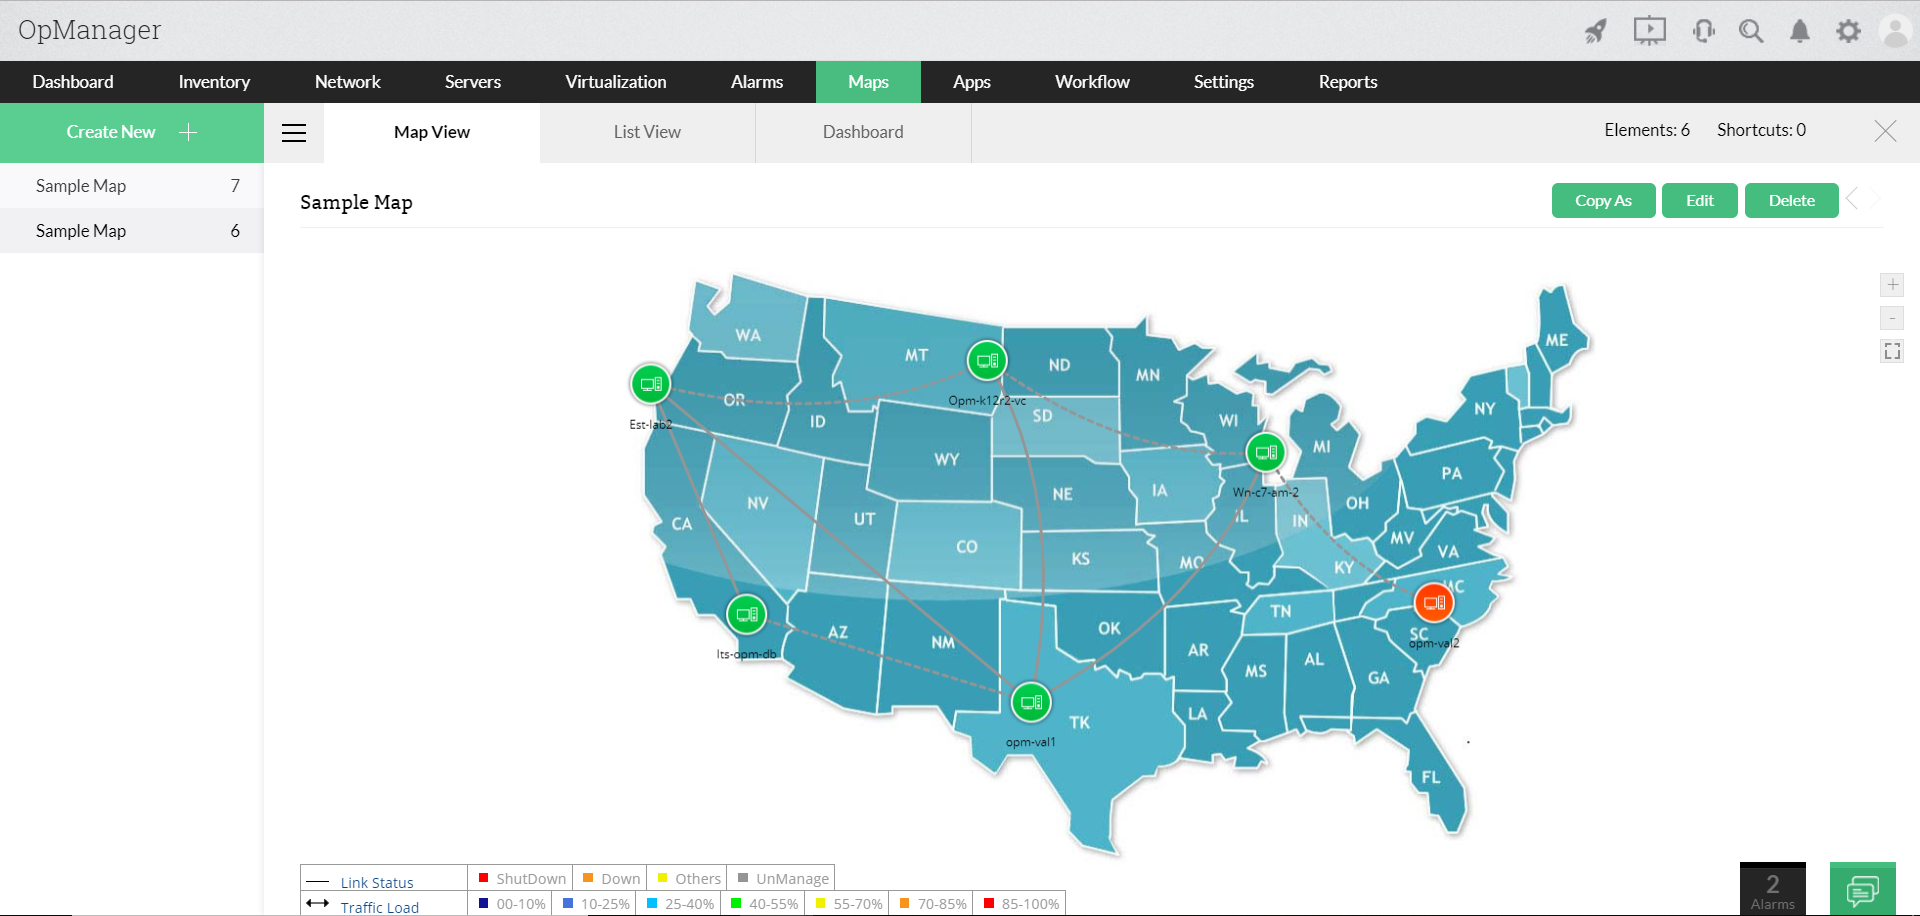Open the Workflow menu

(x=1092, y=82)
